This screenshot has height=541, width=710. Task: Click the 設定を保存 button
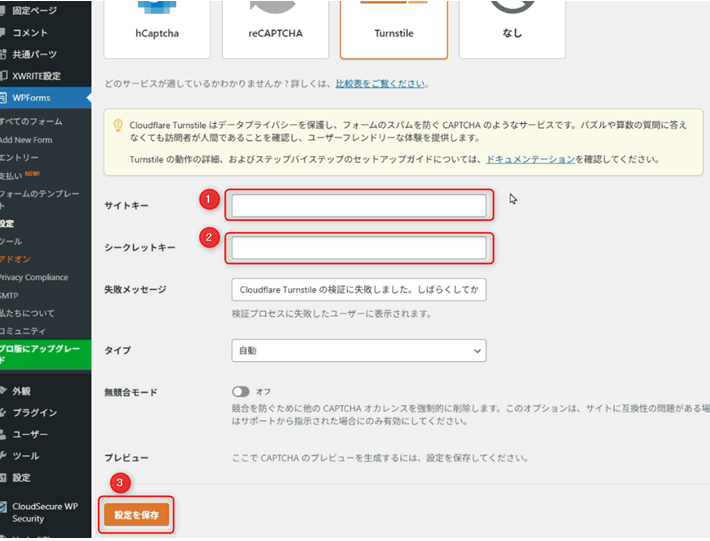tap(136, 515)
